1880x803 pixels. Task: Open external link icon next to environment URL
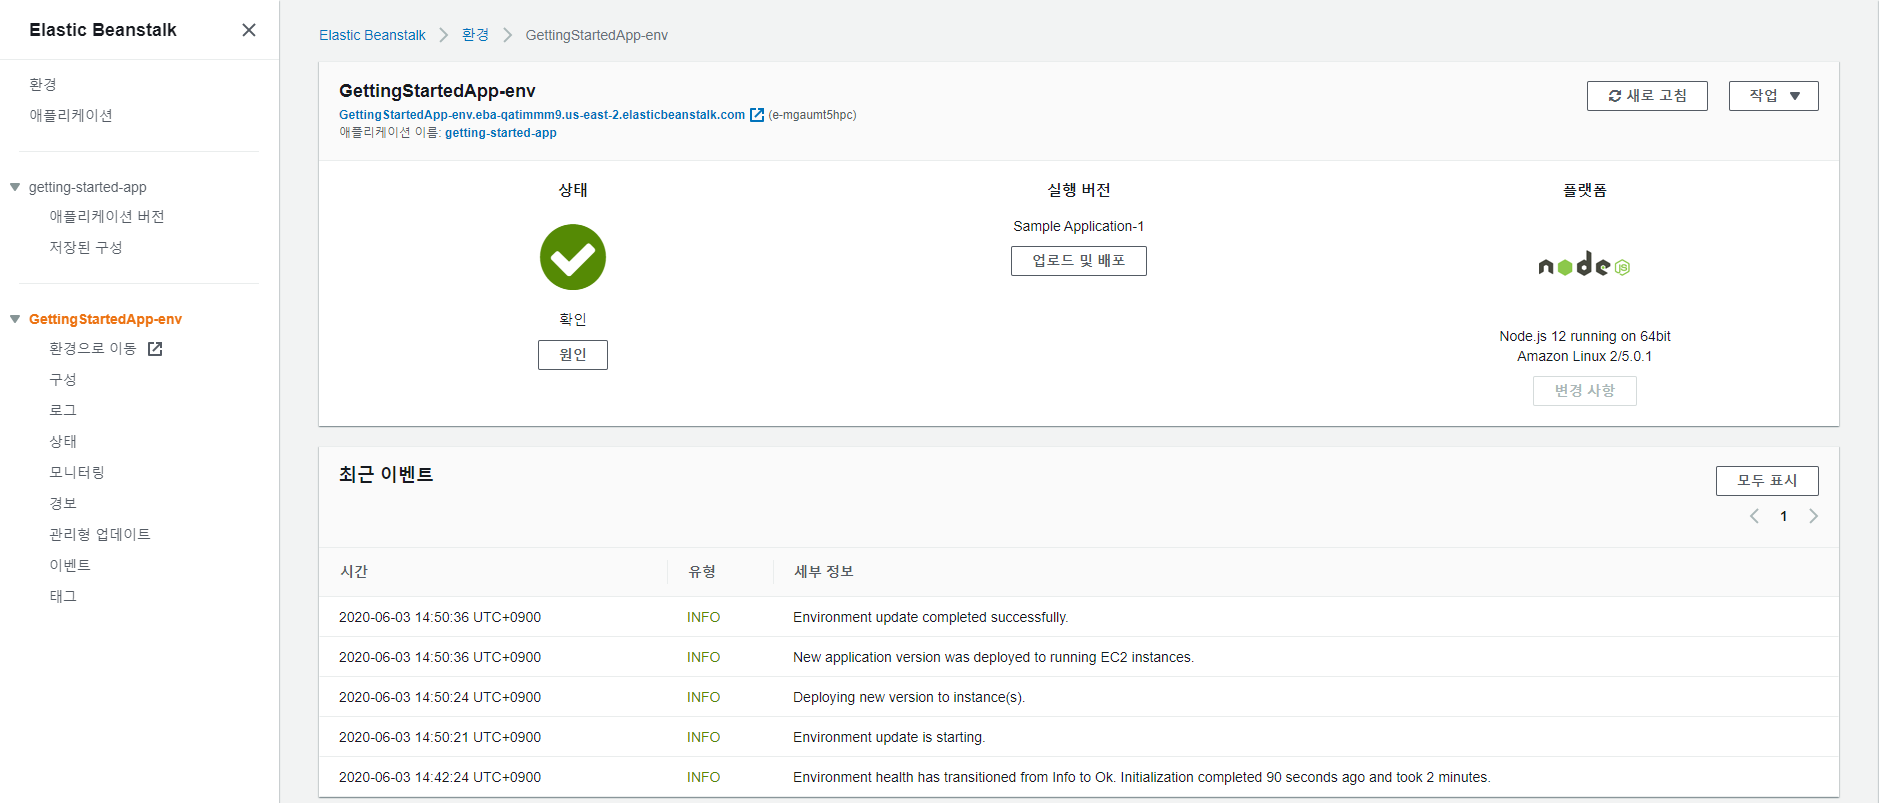click(x=757, y=115)
